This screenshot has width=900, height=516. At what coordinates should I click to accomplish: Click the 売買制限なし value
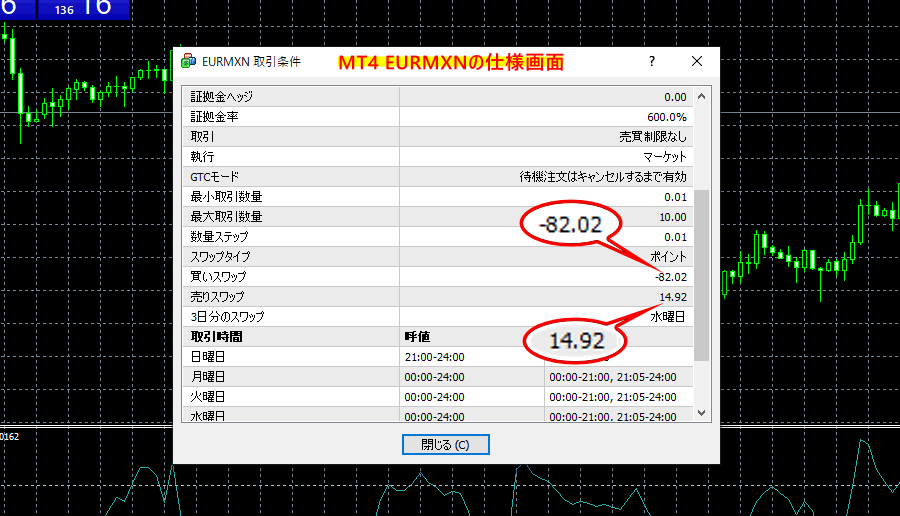pyautogui.click(x=653, y=137)
